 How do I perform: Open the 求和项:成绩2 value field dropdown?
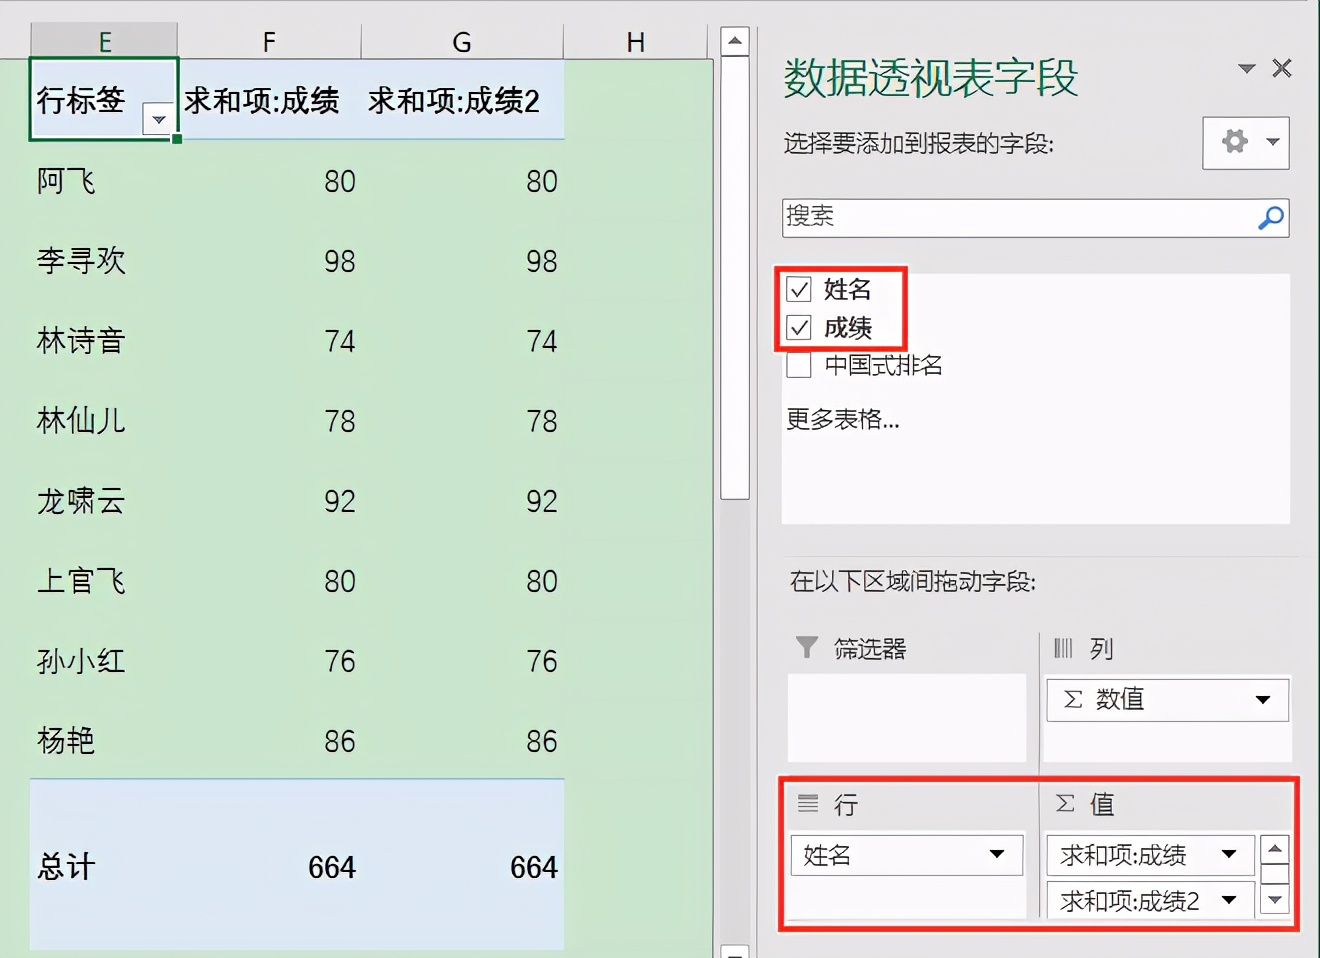point(1229,900)
